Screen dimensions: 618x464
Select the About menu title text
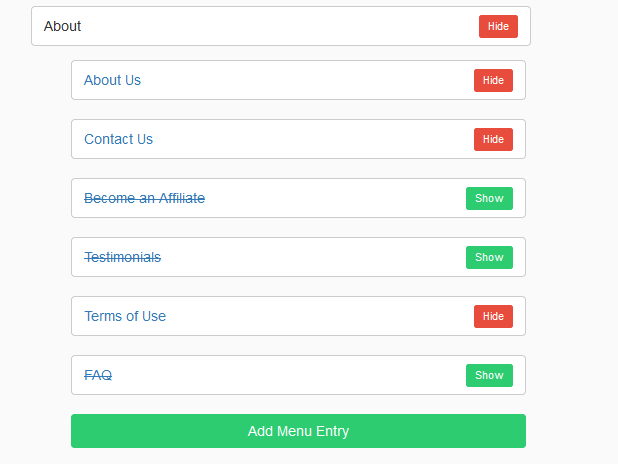click(x=62, y=26)
